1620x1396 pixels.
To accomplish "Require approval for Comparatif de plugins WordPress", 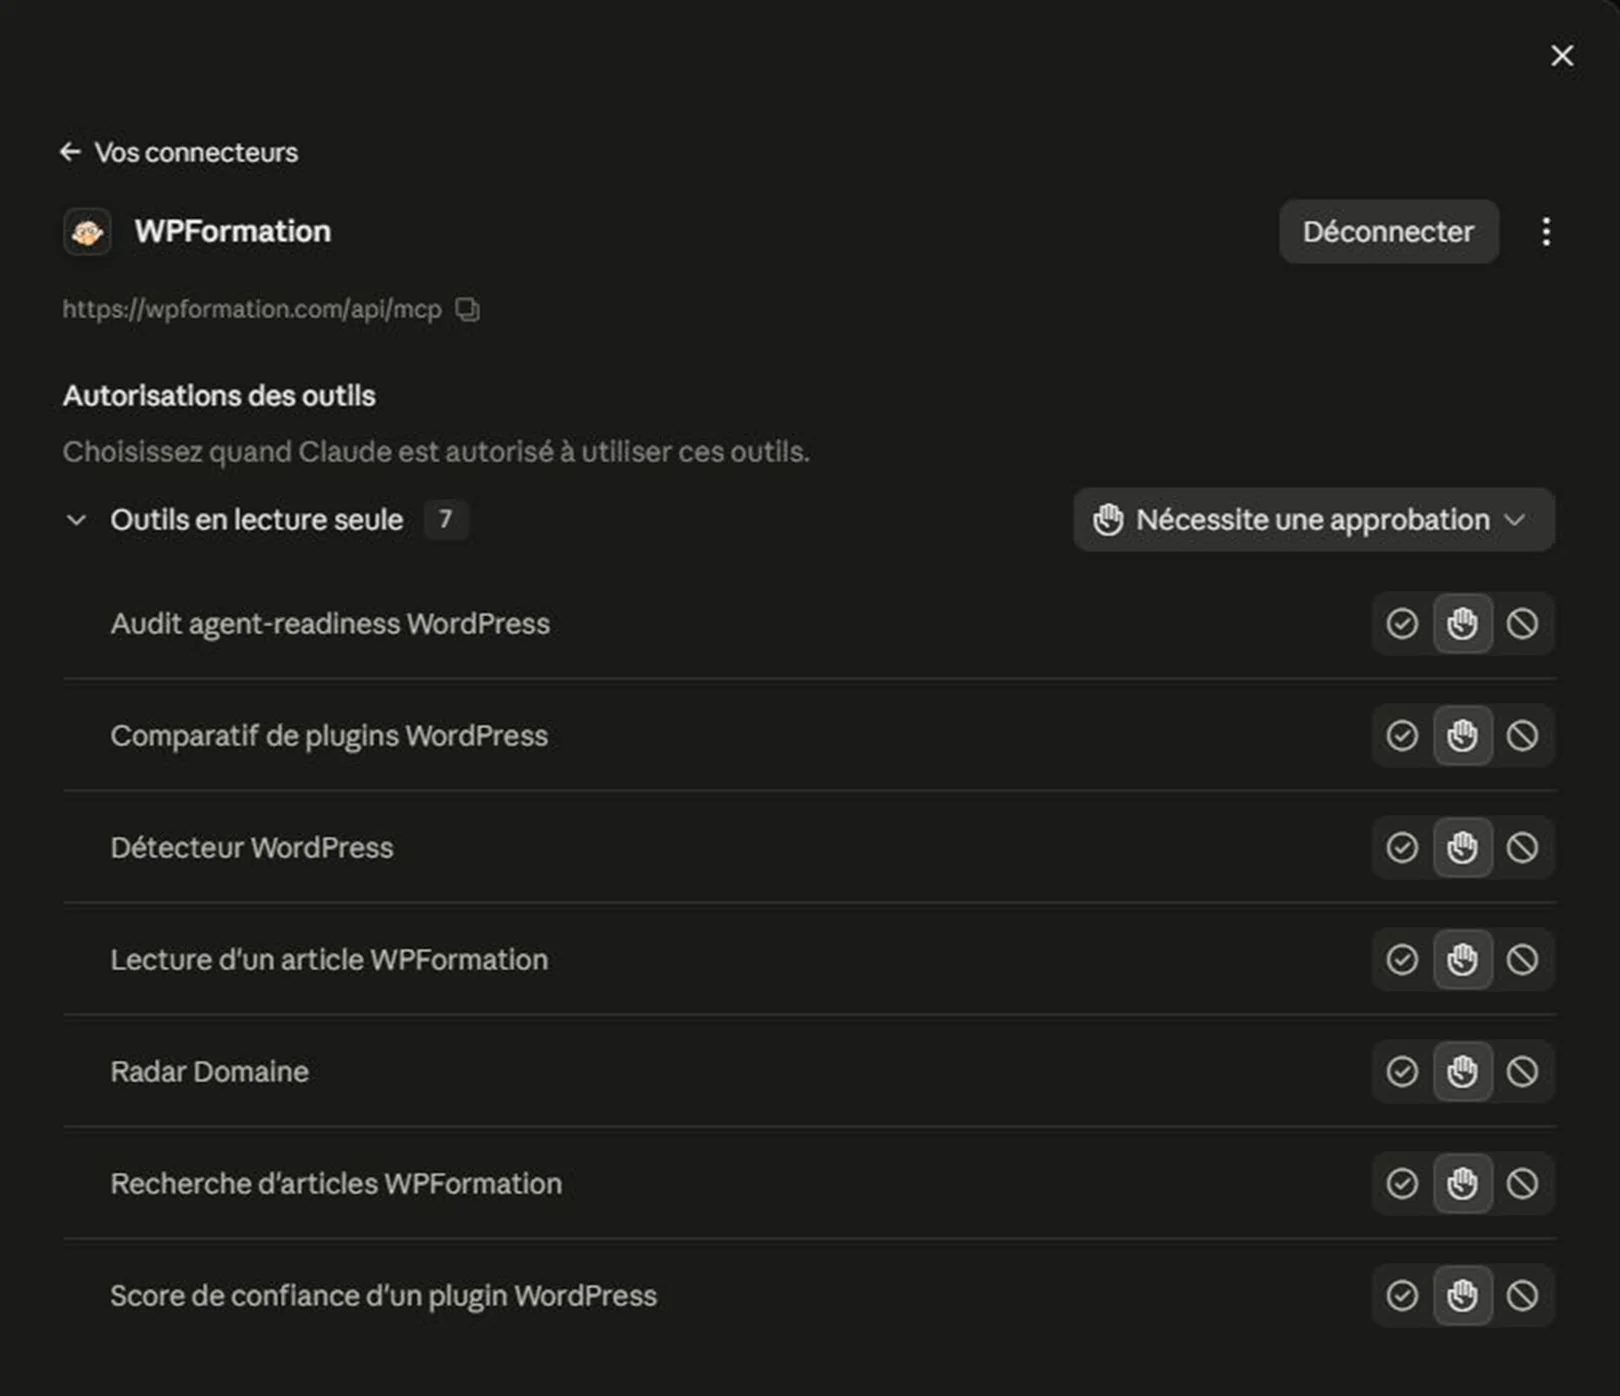I will point(1462,736).
